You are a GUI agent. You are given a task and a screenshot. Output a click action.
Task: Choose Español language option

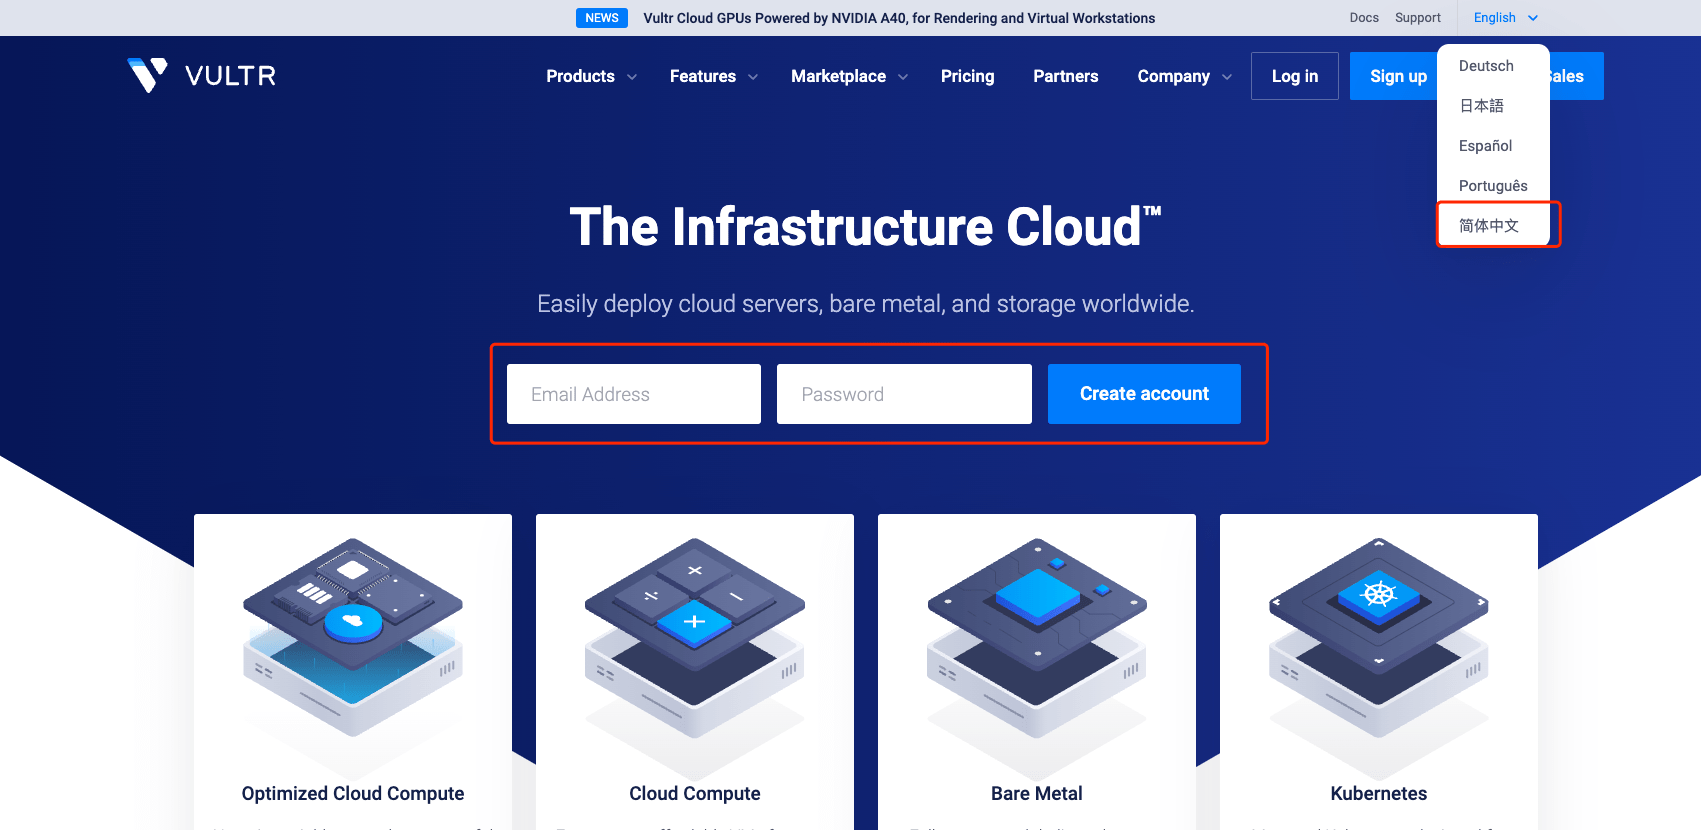click(1486, 146)
